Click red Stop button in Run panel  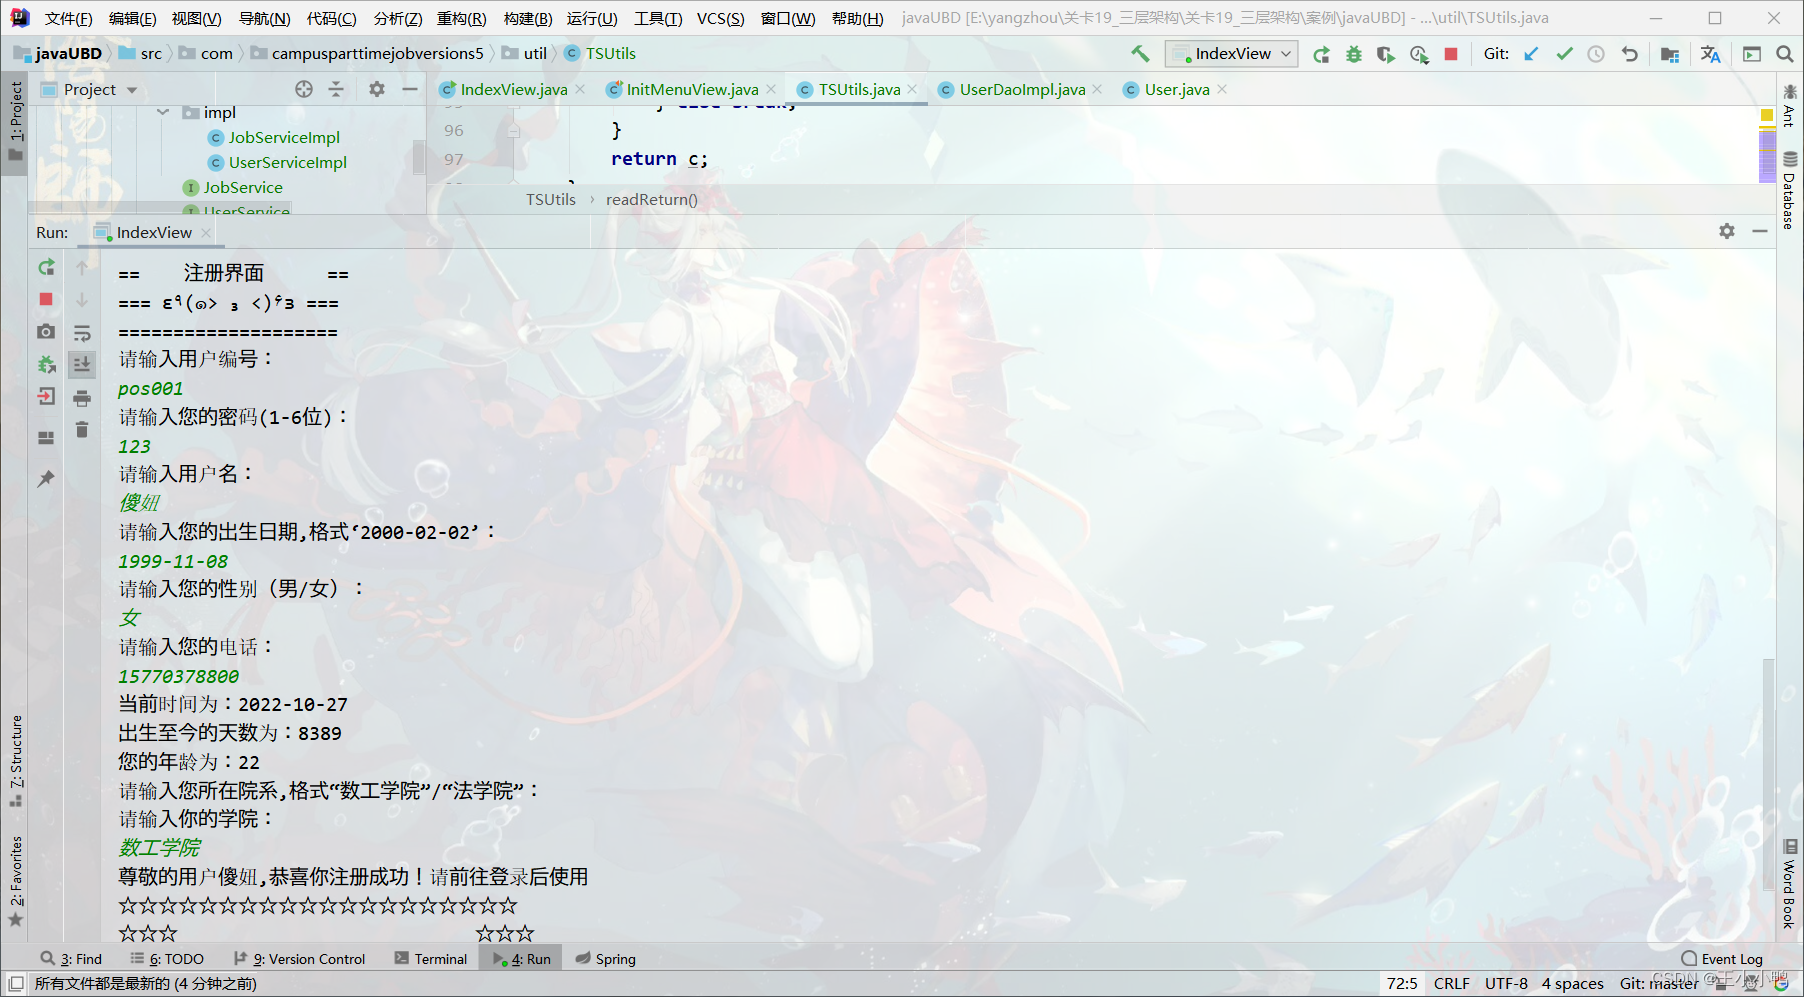click(46, 299)
